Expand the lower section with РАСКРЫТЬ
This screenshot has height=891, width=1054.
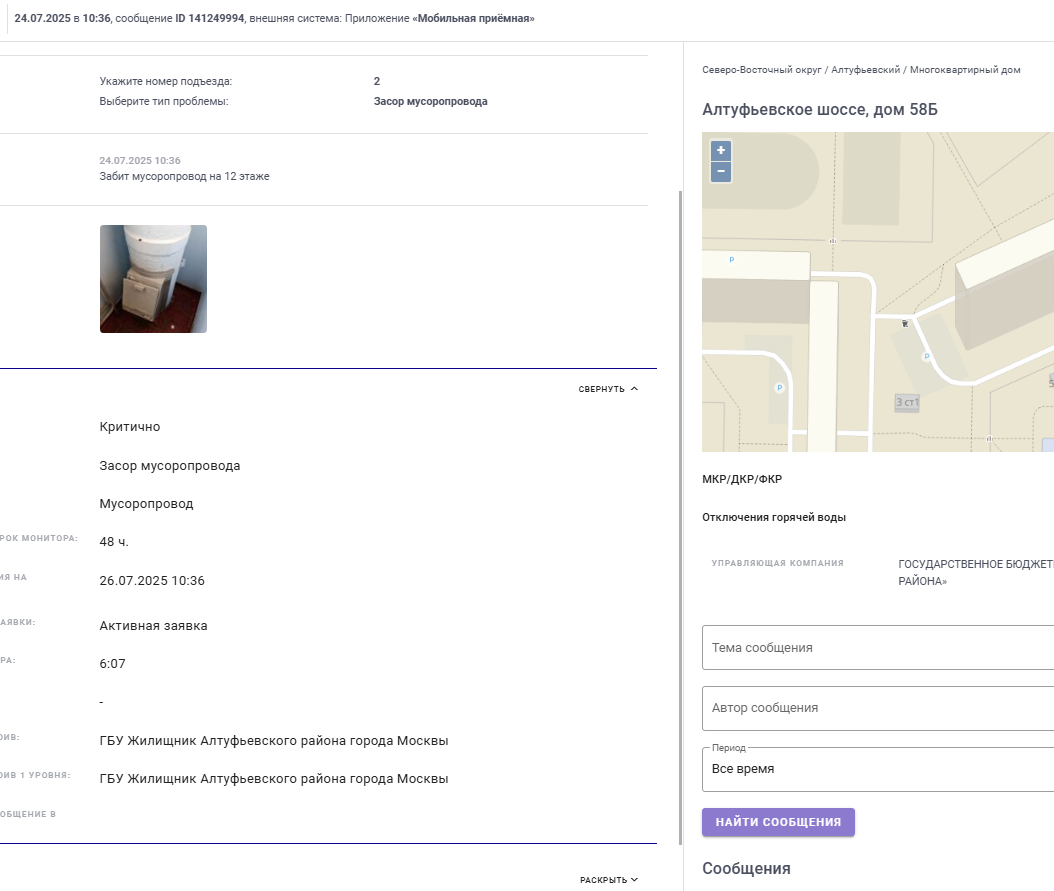click(x=609, y=880)
